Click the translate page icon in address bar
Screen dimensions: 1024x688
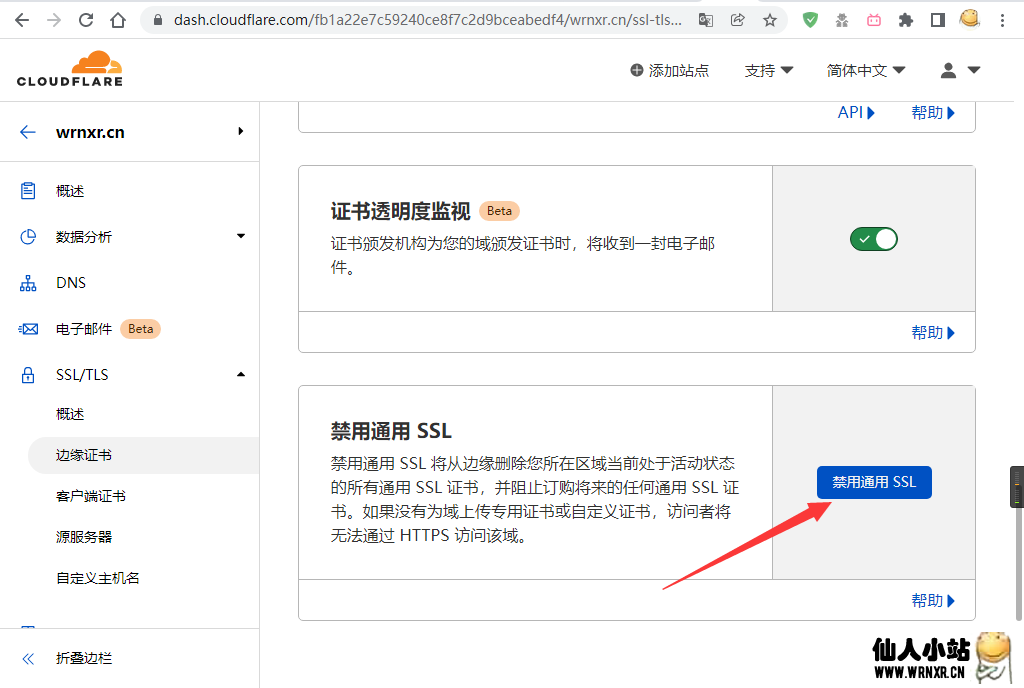[x=705, y=20]
